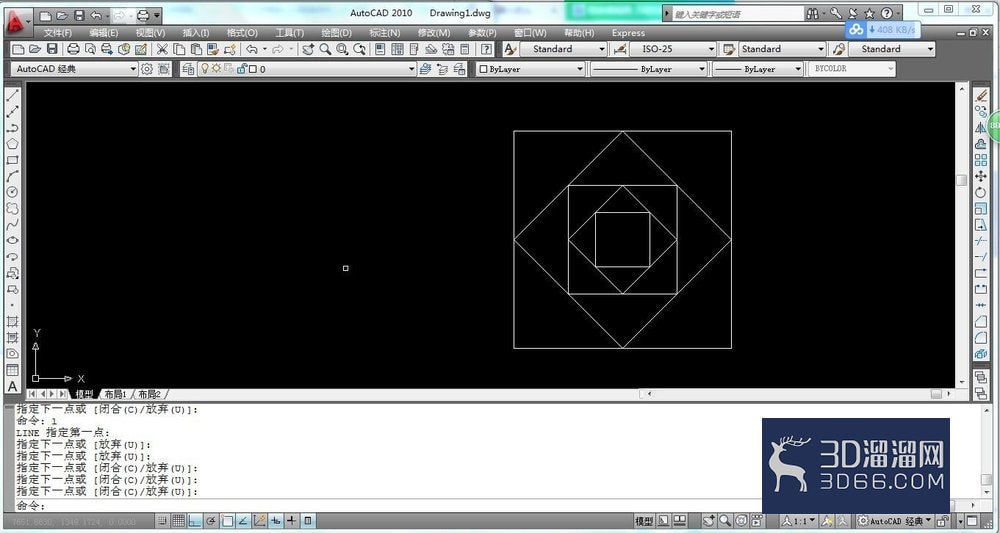Toggle Ortho mode in status bar
The image size is (1000, 533).
click(x=195, y=521)
